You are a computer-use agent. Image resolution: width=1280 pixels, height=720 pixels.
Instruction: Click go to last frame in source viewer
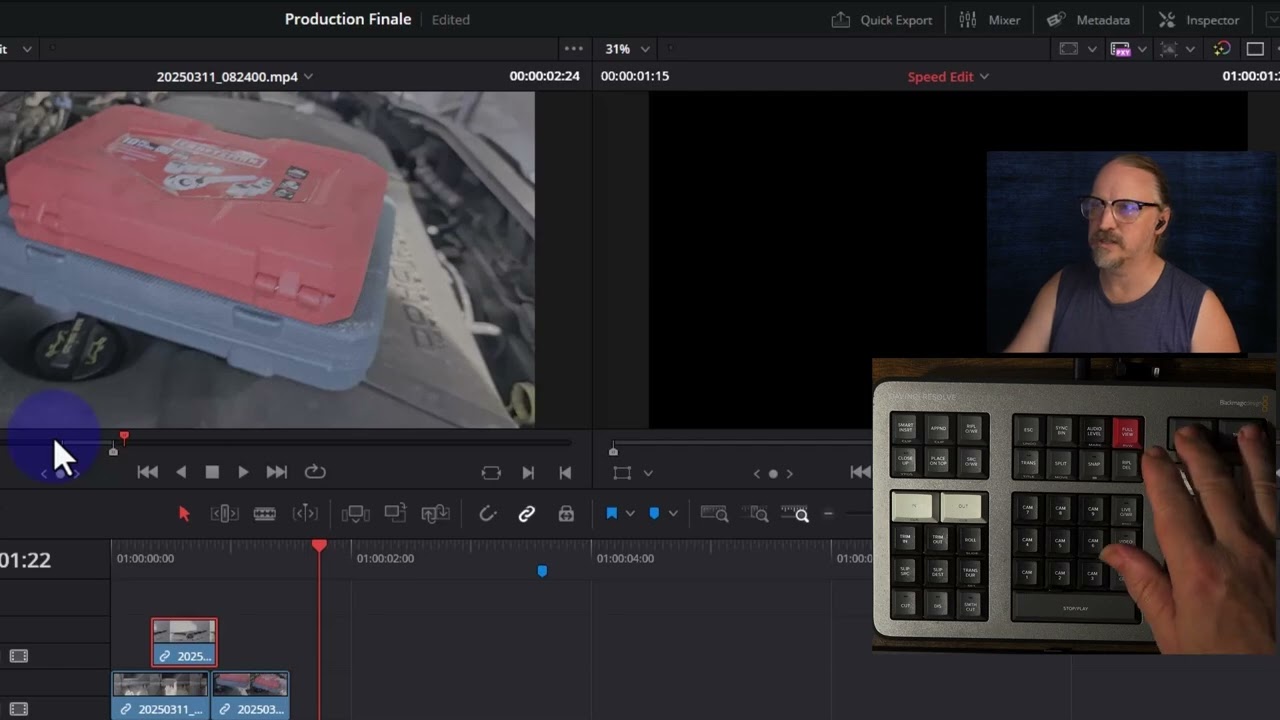click(277, 472)
